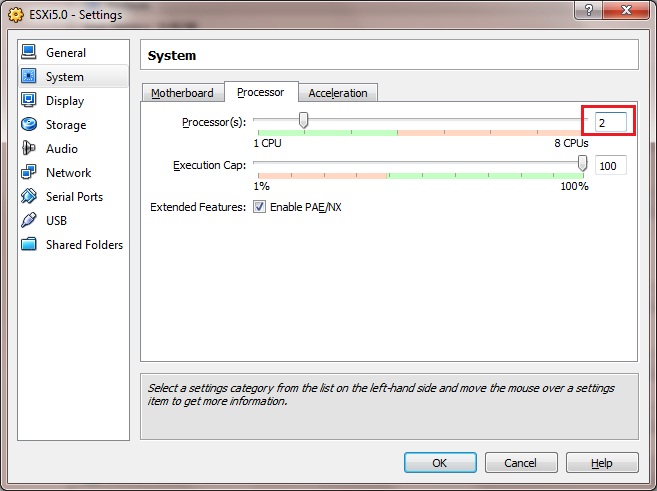Go to Display settings
The height and width of the screenshot is (491, 657).
coord(65,101)
